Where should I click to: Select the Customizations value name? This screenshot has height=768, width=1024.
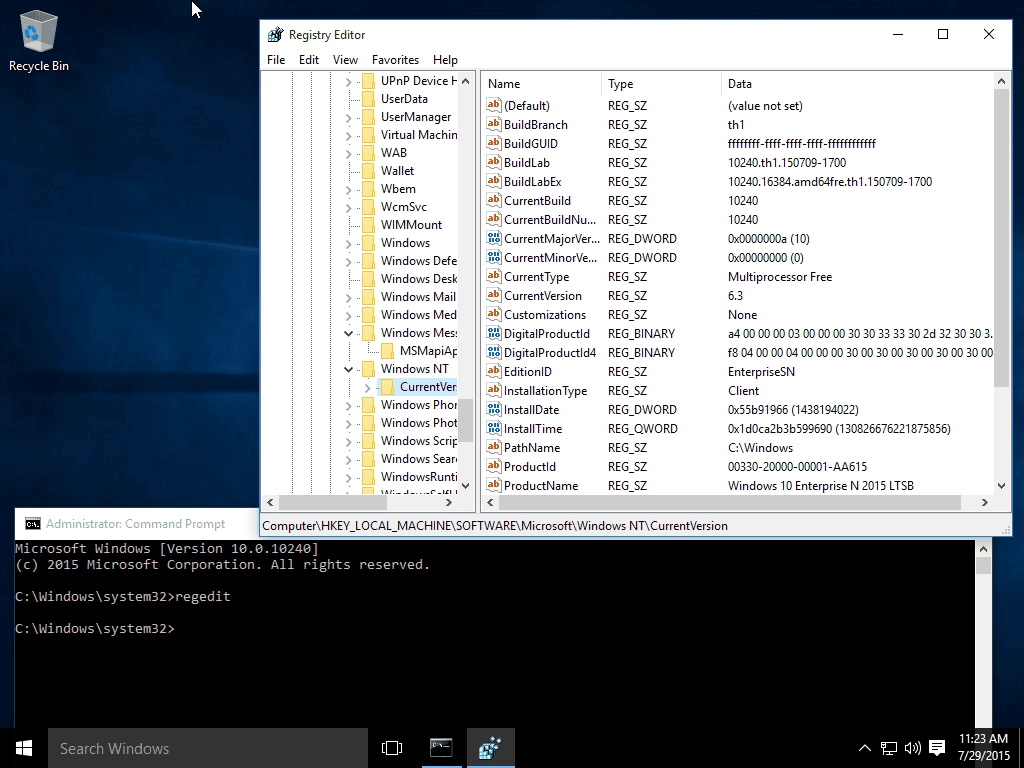point(545,315)
